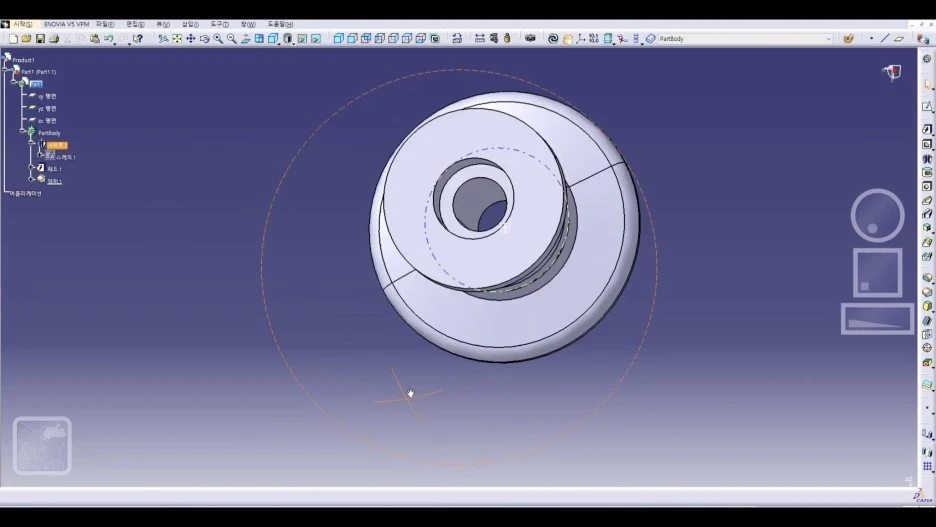Collapse the PartBody tree node
This screenshot has height=527, width=936.
(23, 130)
